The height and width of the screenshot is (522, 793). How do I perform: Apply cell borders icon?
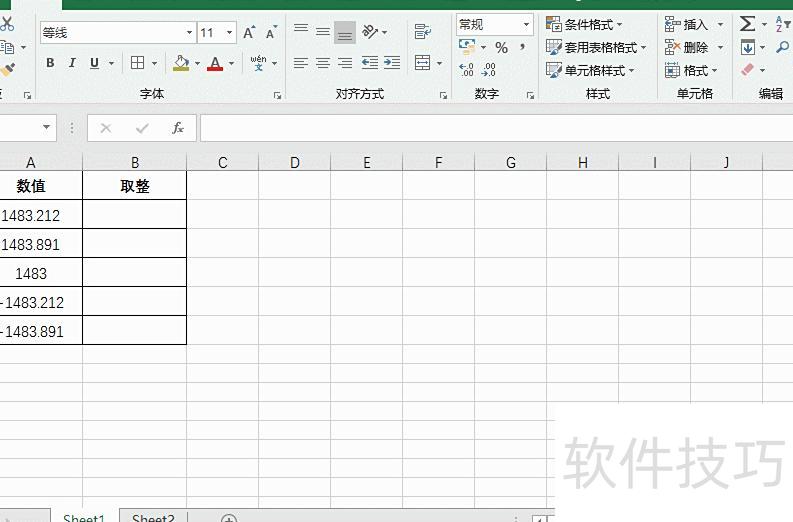coord(137,63)
